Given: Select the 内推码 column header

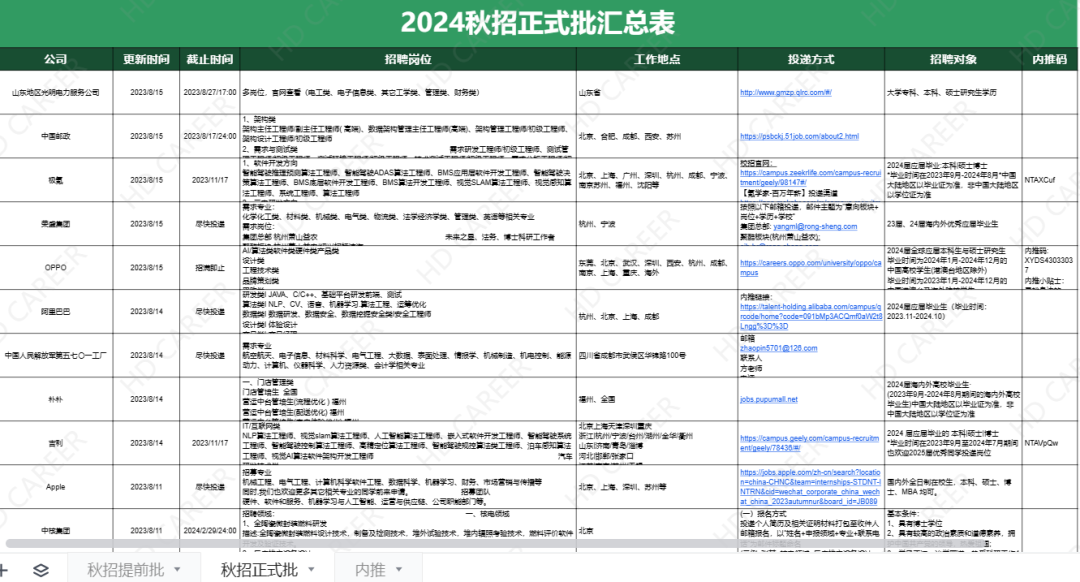Looking at the screenshot, I should (1050, 59).
